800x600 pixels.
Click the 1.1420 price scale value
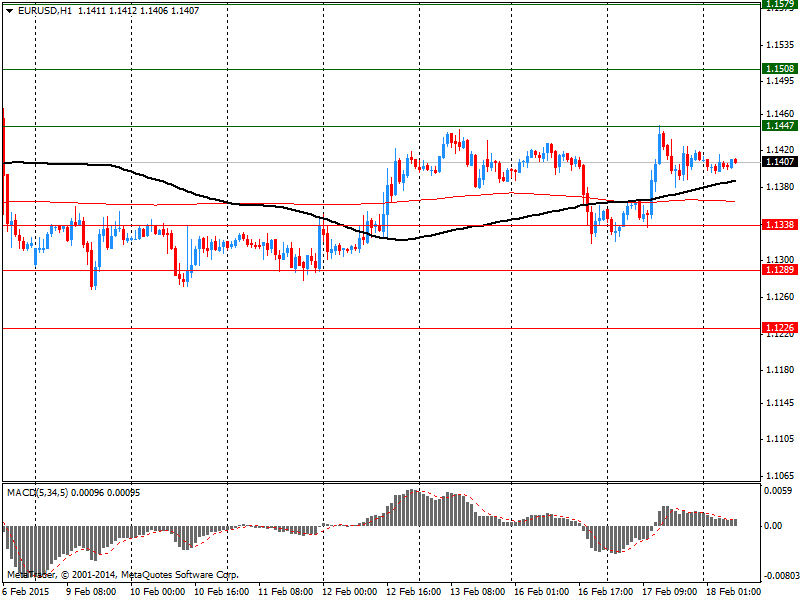780,149
